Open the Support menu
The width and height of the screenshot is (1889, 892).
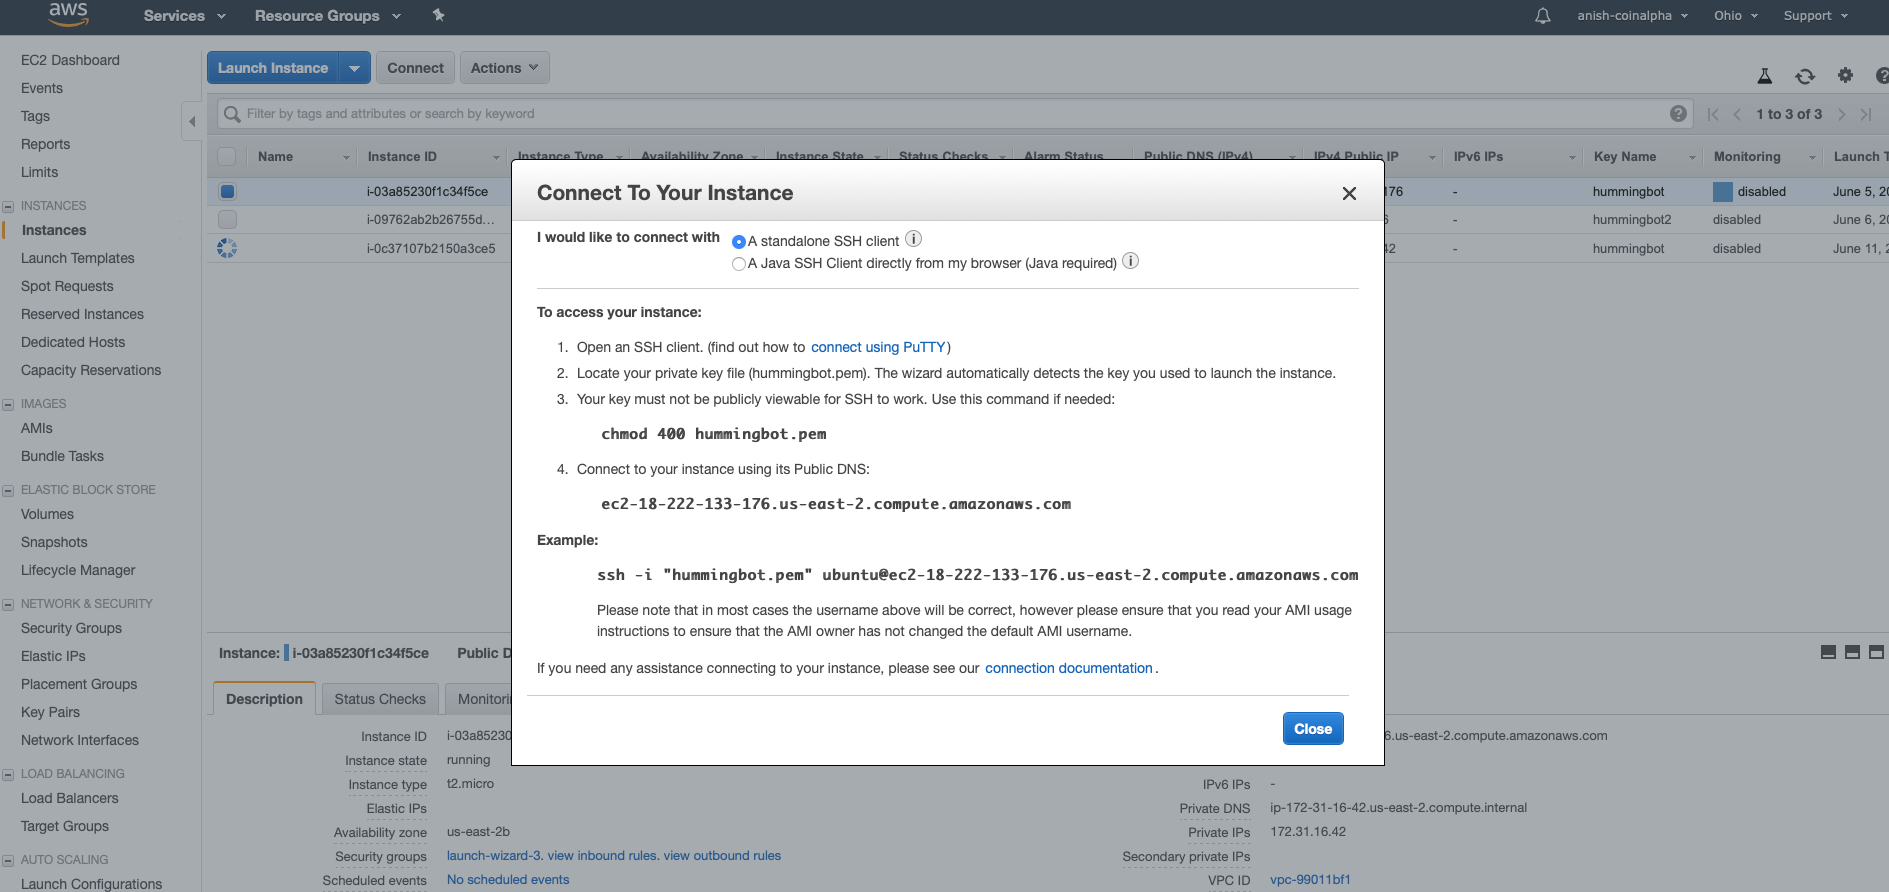pos(1816,16)
